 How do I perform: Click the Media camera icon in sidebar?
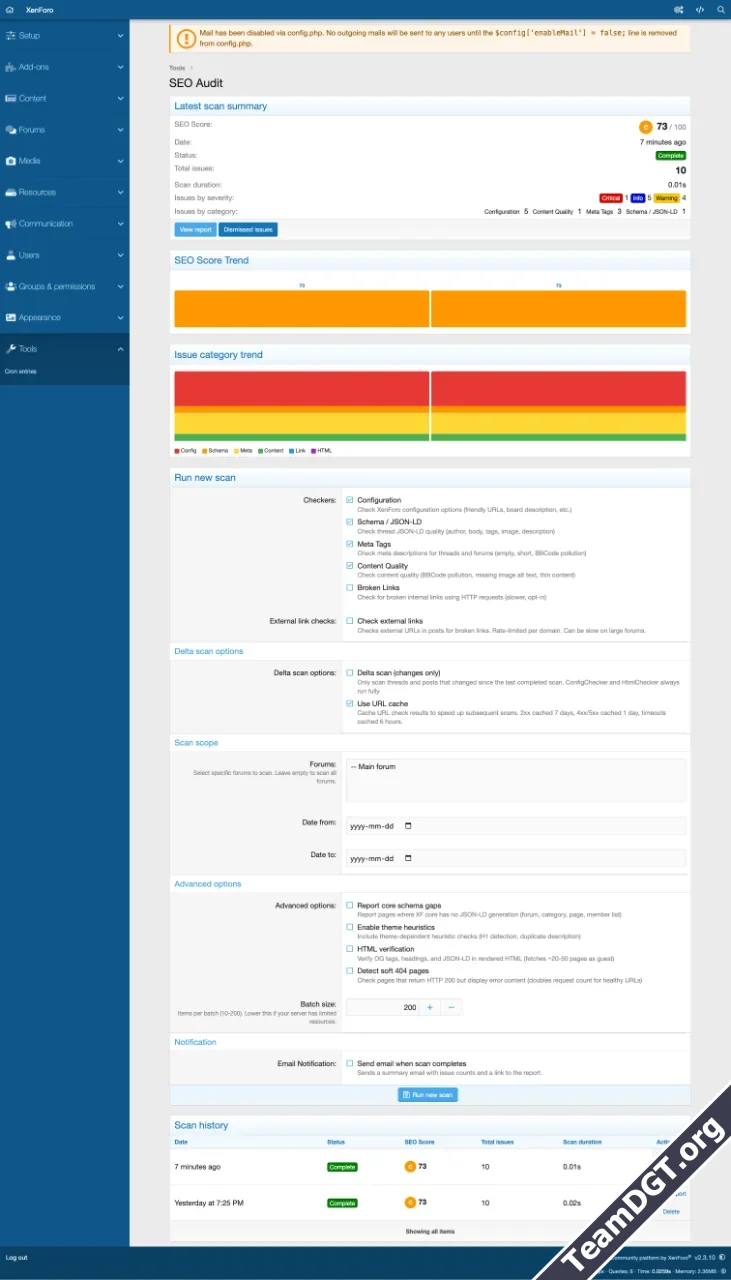point(10,161)
